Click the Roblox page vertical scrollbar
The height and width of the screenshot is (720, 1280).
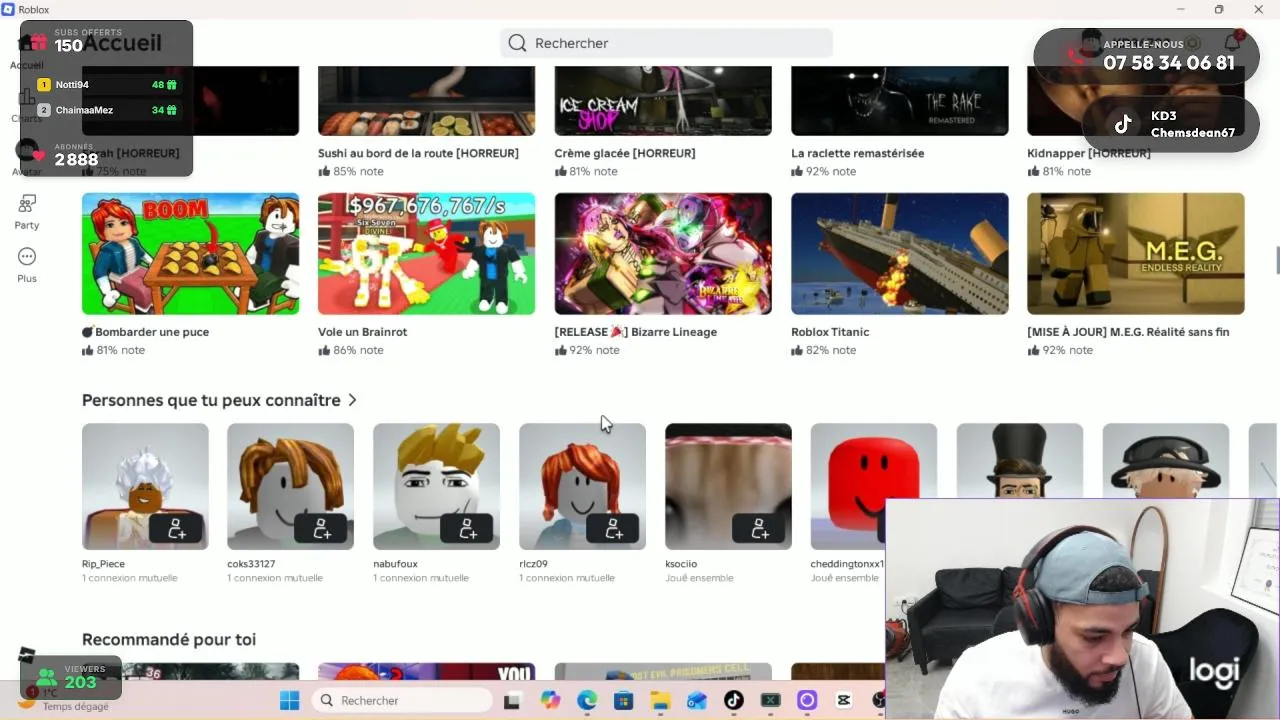[1276, 260]
